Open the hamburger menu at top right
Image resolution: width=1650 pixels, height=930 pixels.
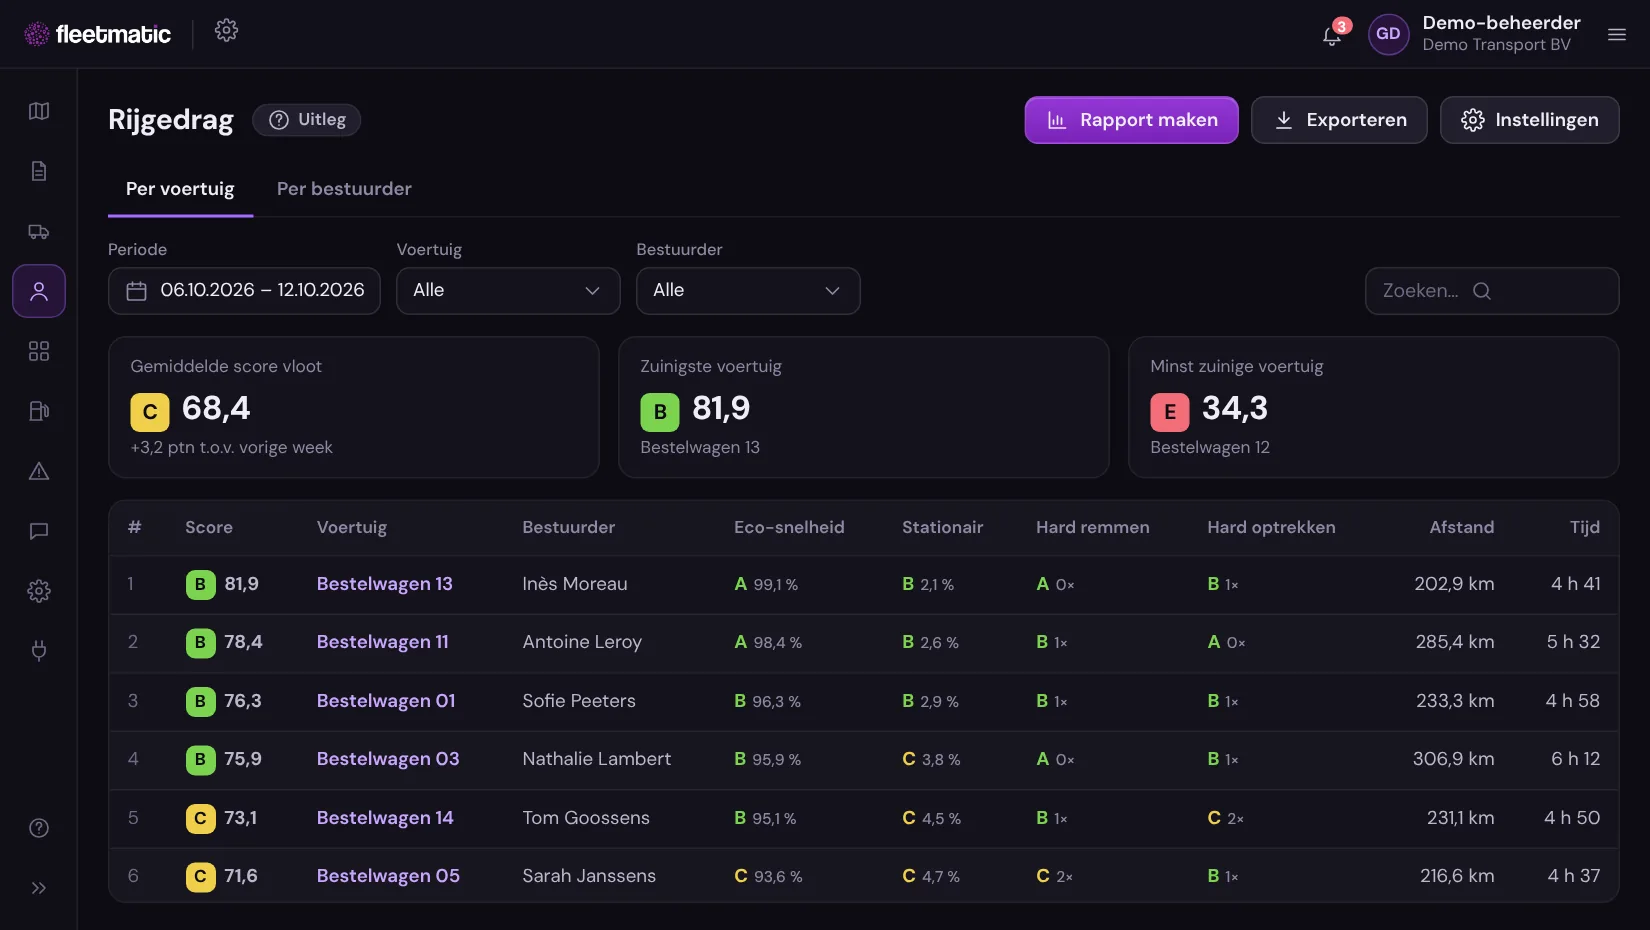coord(1617,34)
